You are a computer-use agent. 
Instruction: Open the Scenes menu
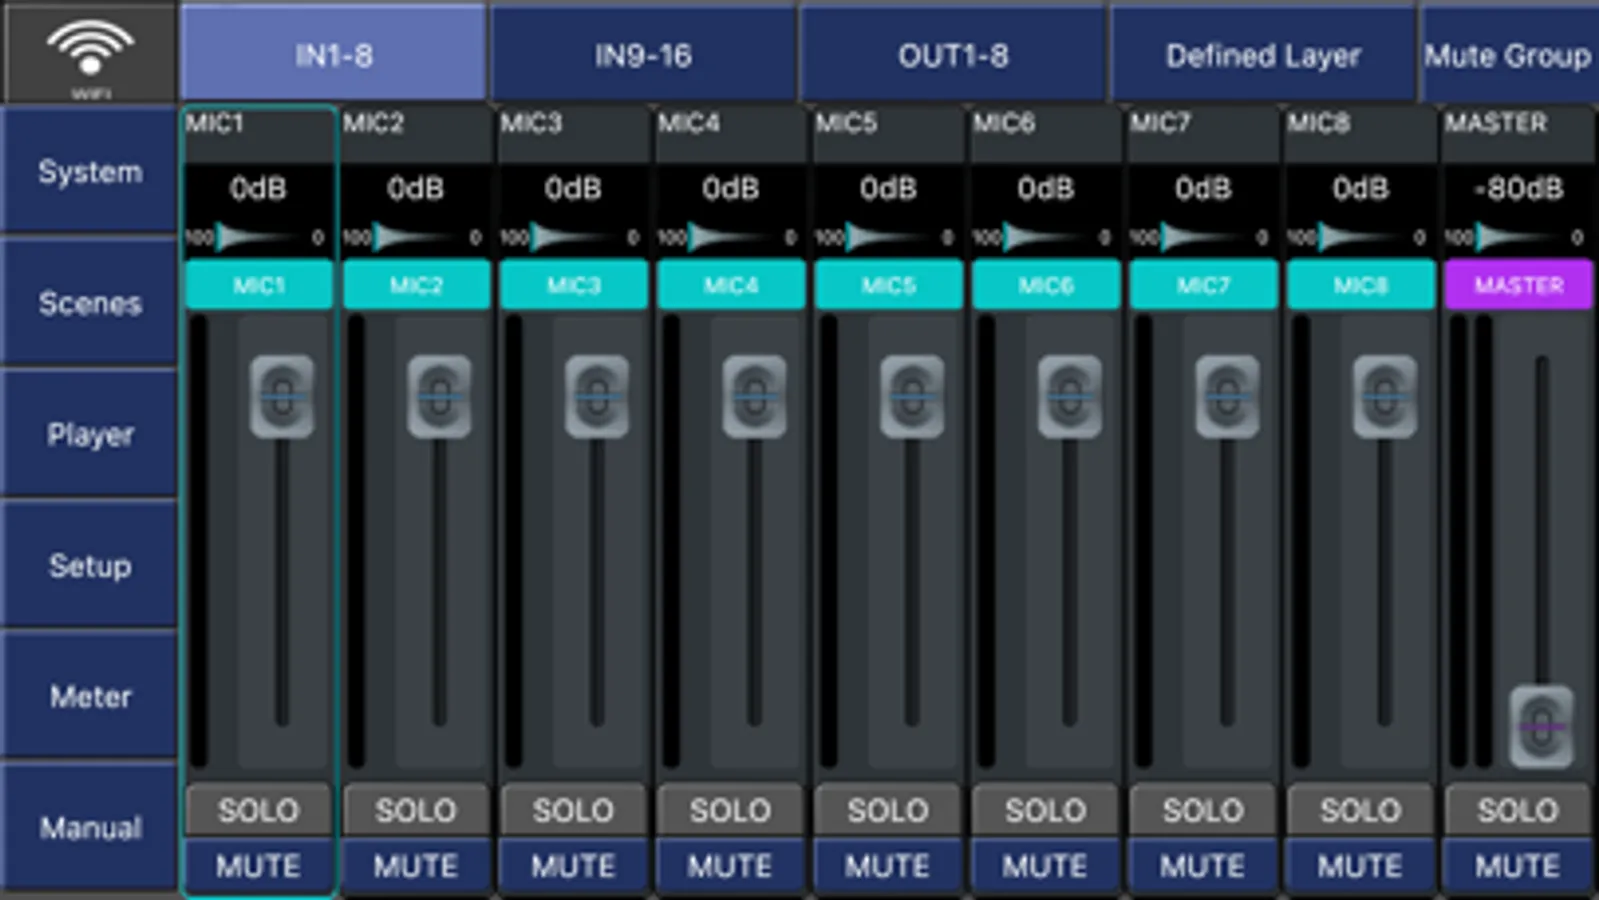(90, 303)
